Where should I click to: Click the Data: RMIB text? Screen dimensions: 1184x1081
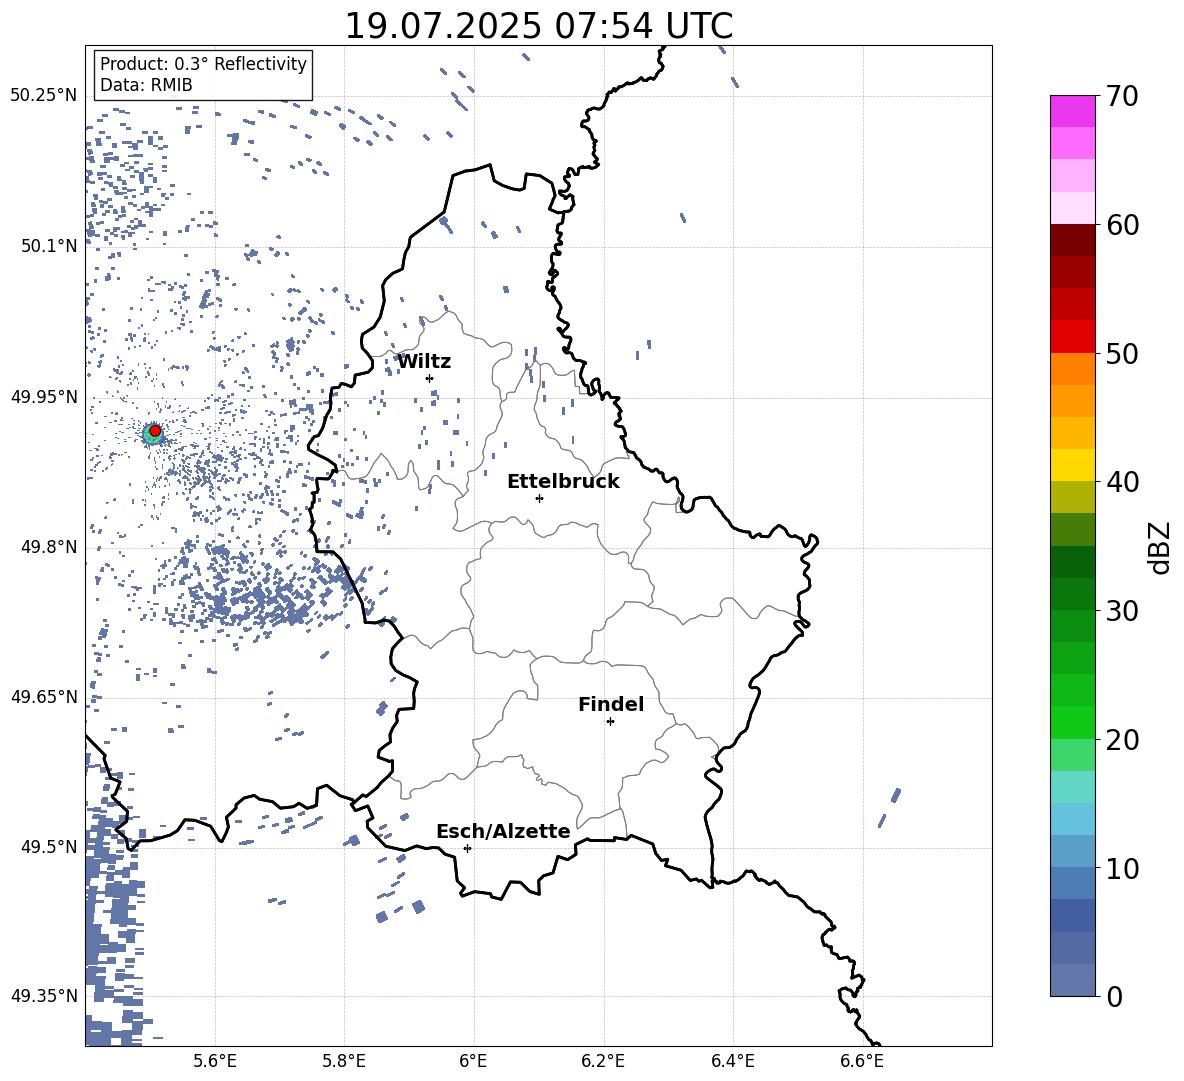(146, 85)
